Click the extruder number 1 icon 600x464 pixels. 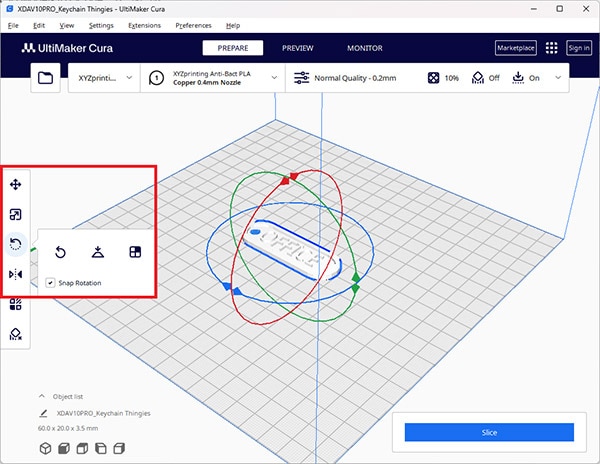156,78
